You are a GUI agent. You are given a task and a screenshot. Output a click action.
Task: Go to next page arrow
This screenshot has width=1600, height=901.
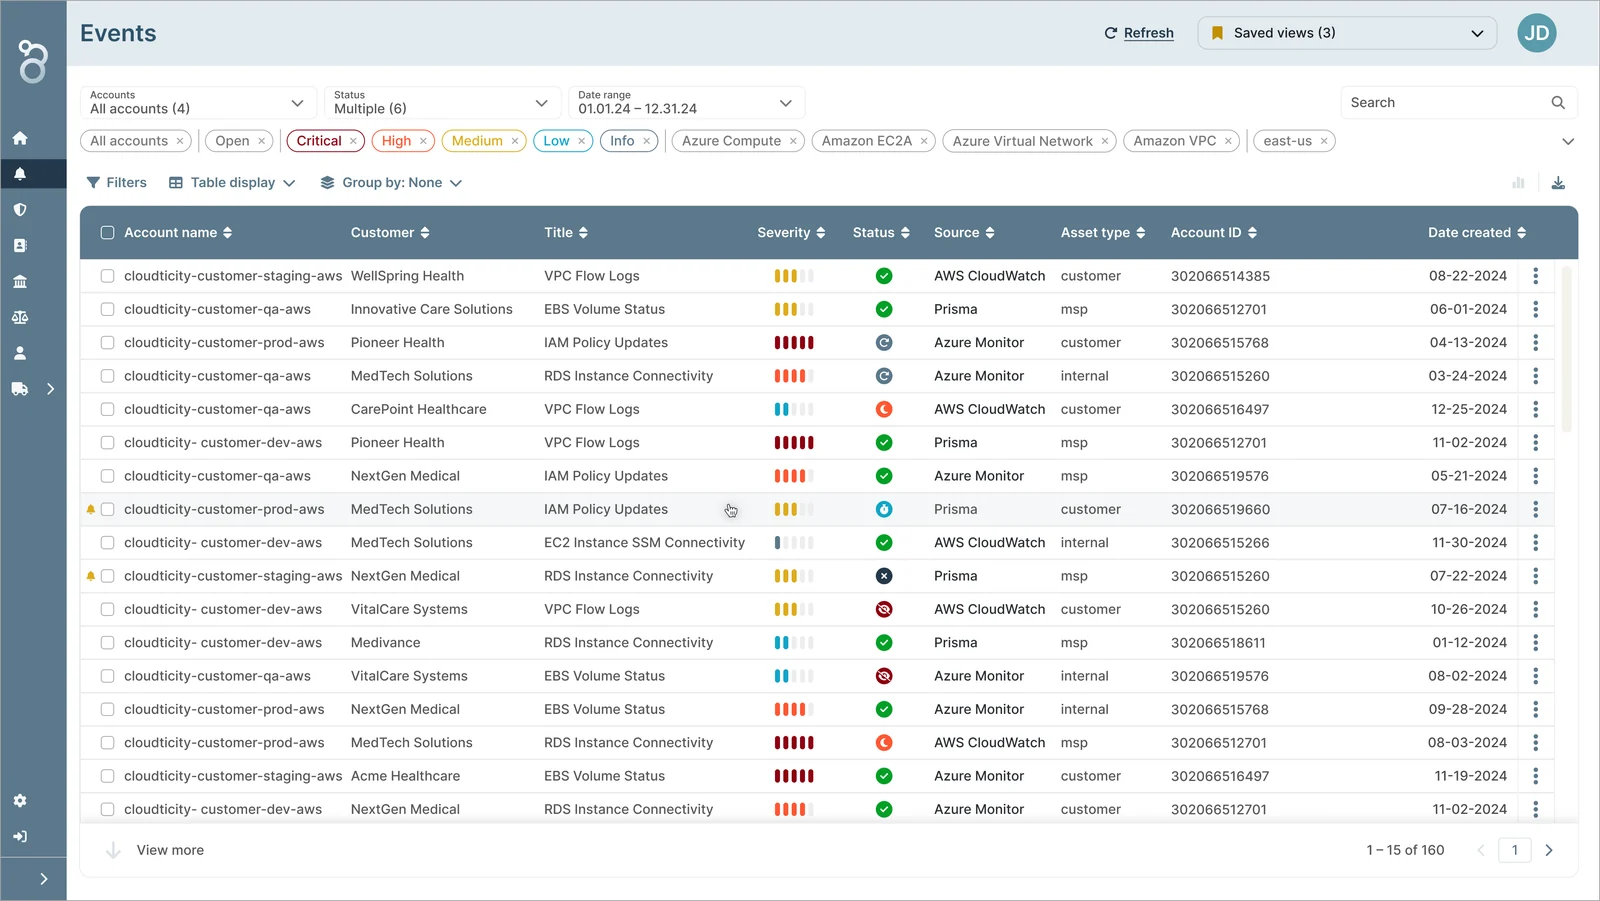point(1549,851)
